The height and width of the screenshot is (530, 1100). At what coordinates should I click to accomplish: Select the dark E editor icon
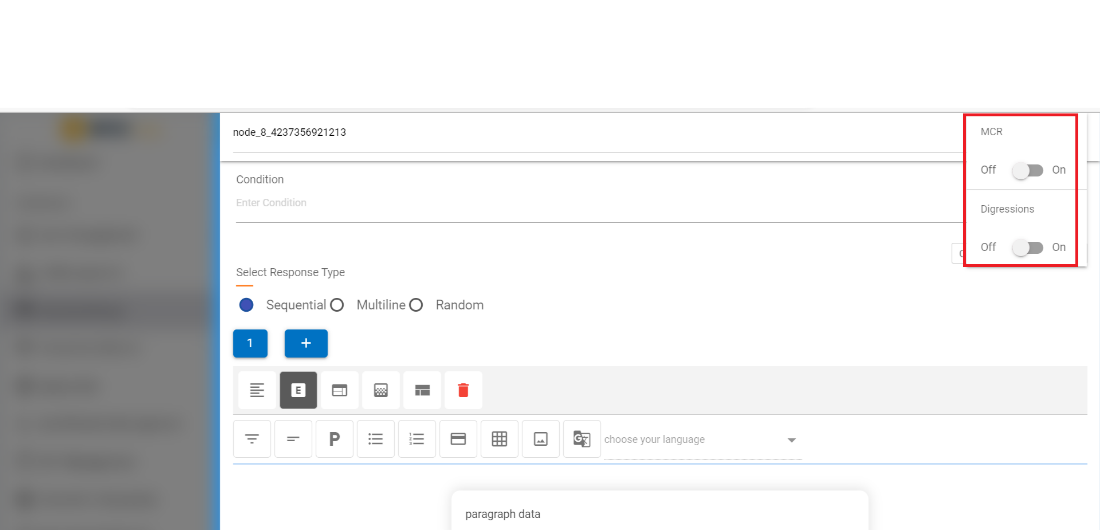(x=298, y=390)
